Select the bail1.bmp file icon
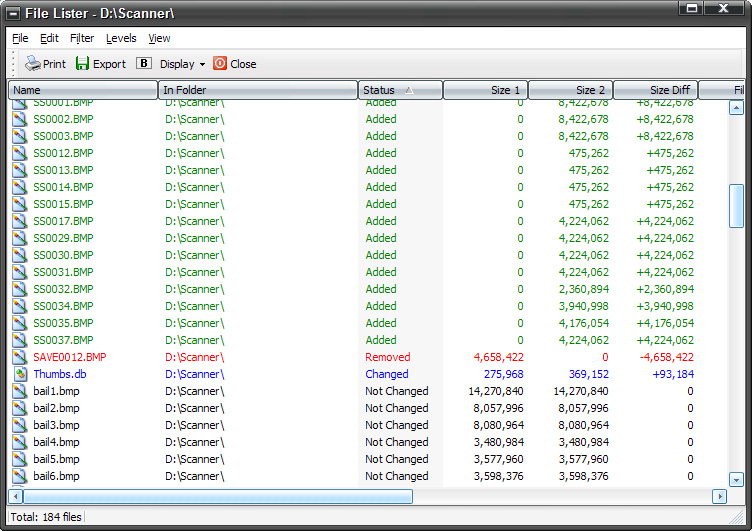The width and height of the screenshot is (752, 531). tap(20, 391)
